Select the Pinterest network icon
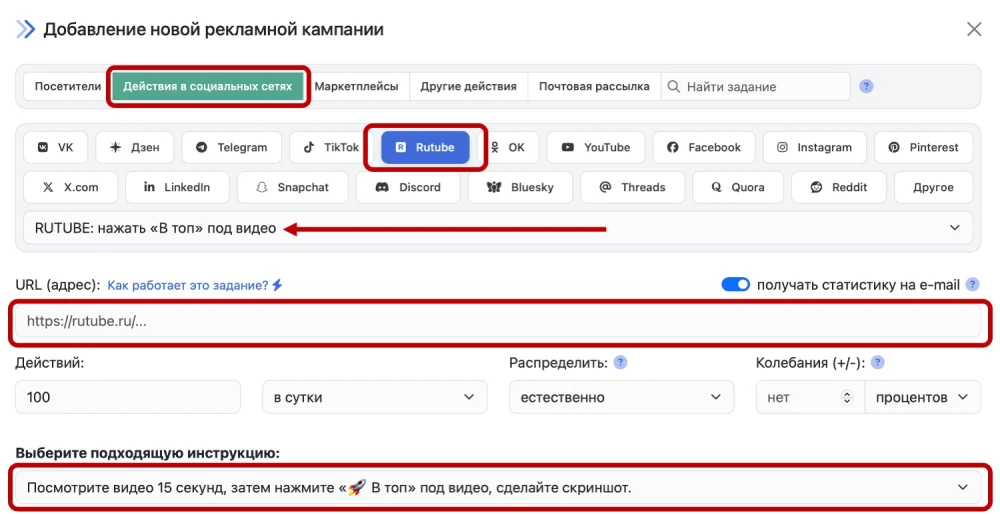1000x515 pixels. click(x=894, y=147)
